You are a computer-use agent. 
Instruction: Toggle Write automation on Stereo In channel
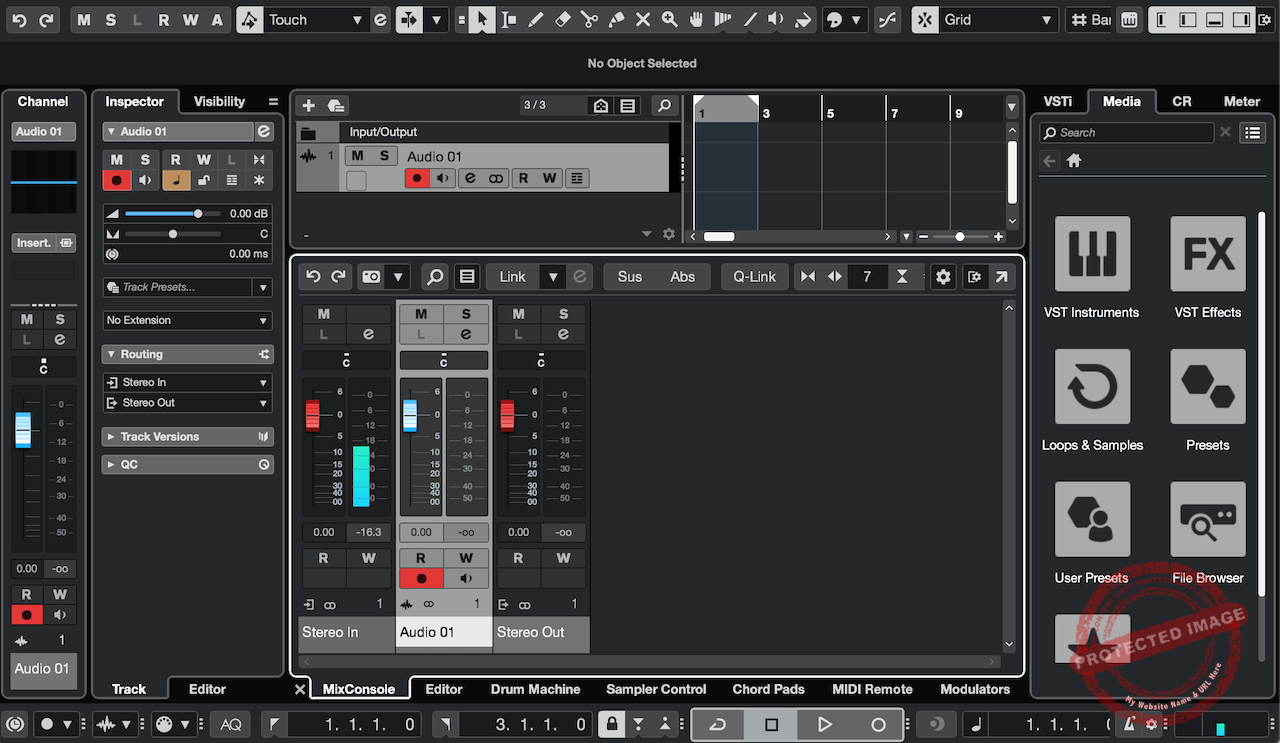(x=369, y=558)
